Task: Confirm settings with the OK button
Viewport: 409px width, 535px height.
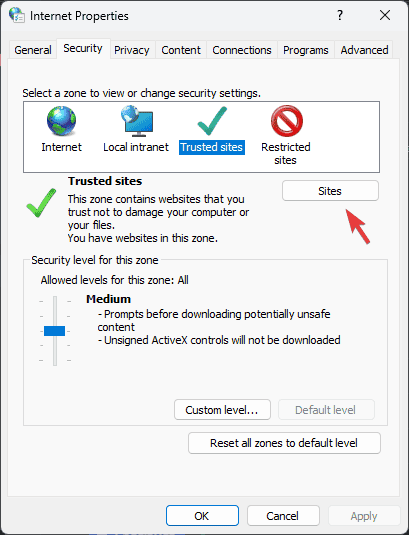Action: coord(202,516)
